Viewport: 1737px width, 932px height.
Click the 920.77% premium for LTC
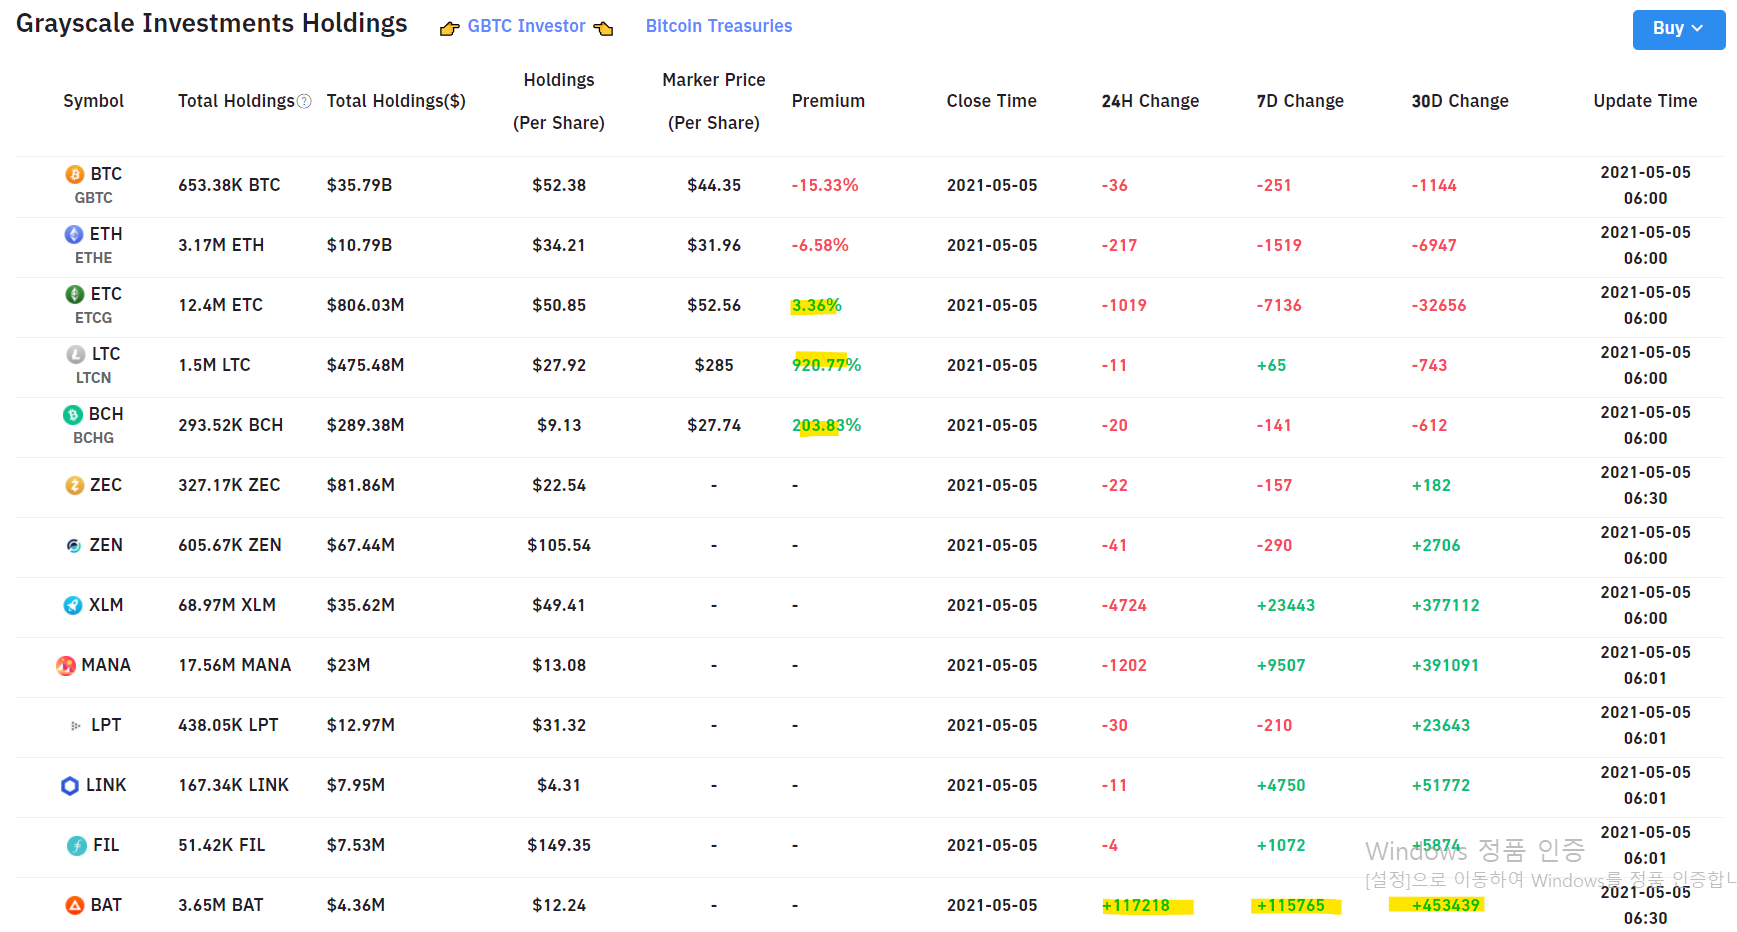[x=827, y=365]
